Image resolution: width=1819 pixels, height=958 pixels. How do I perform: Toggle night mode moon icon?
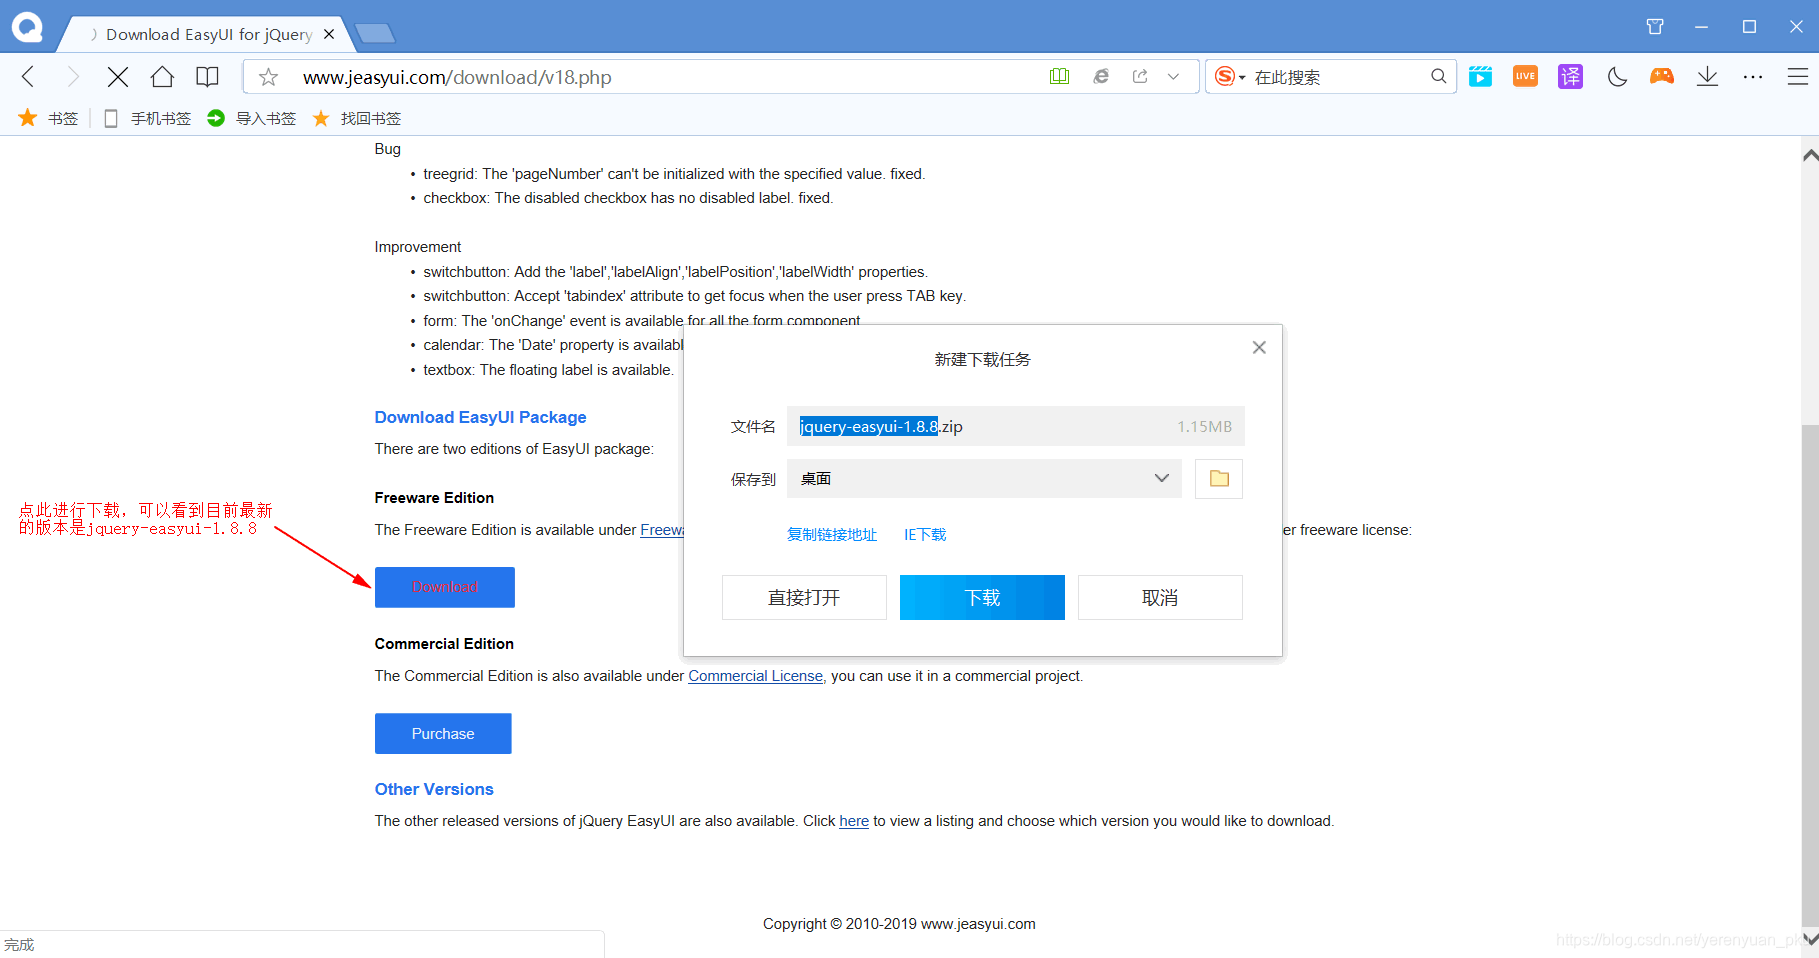pyautogui.click(x=1617, y=76)
